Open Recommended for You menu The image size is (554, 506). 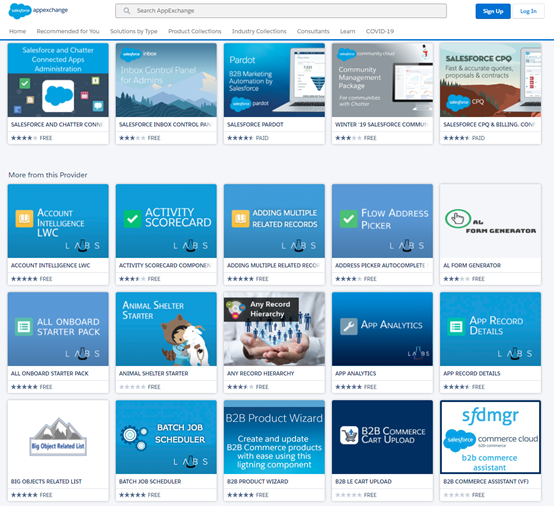point(68,31)
